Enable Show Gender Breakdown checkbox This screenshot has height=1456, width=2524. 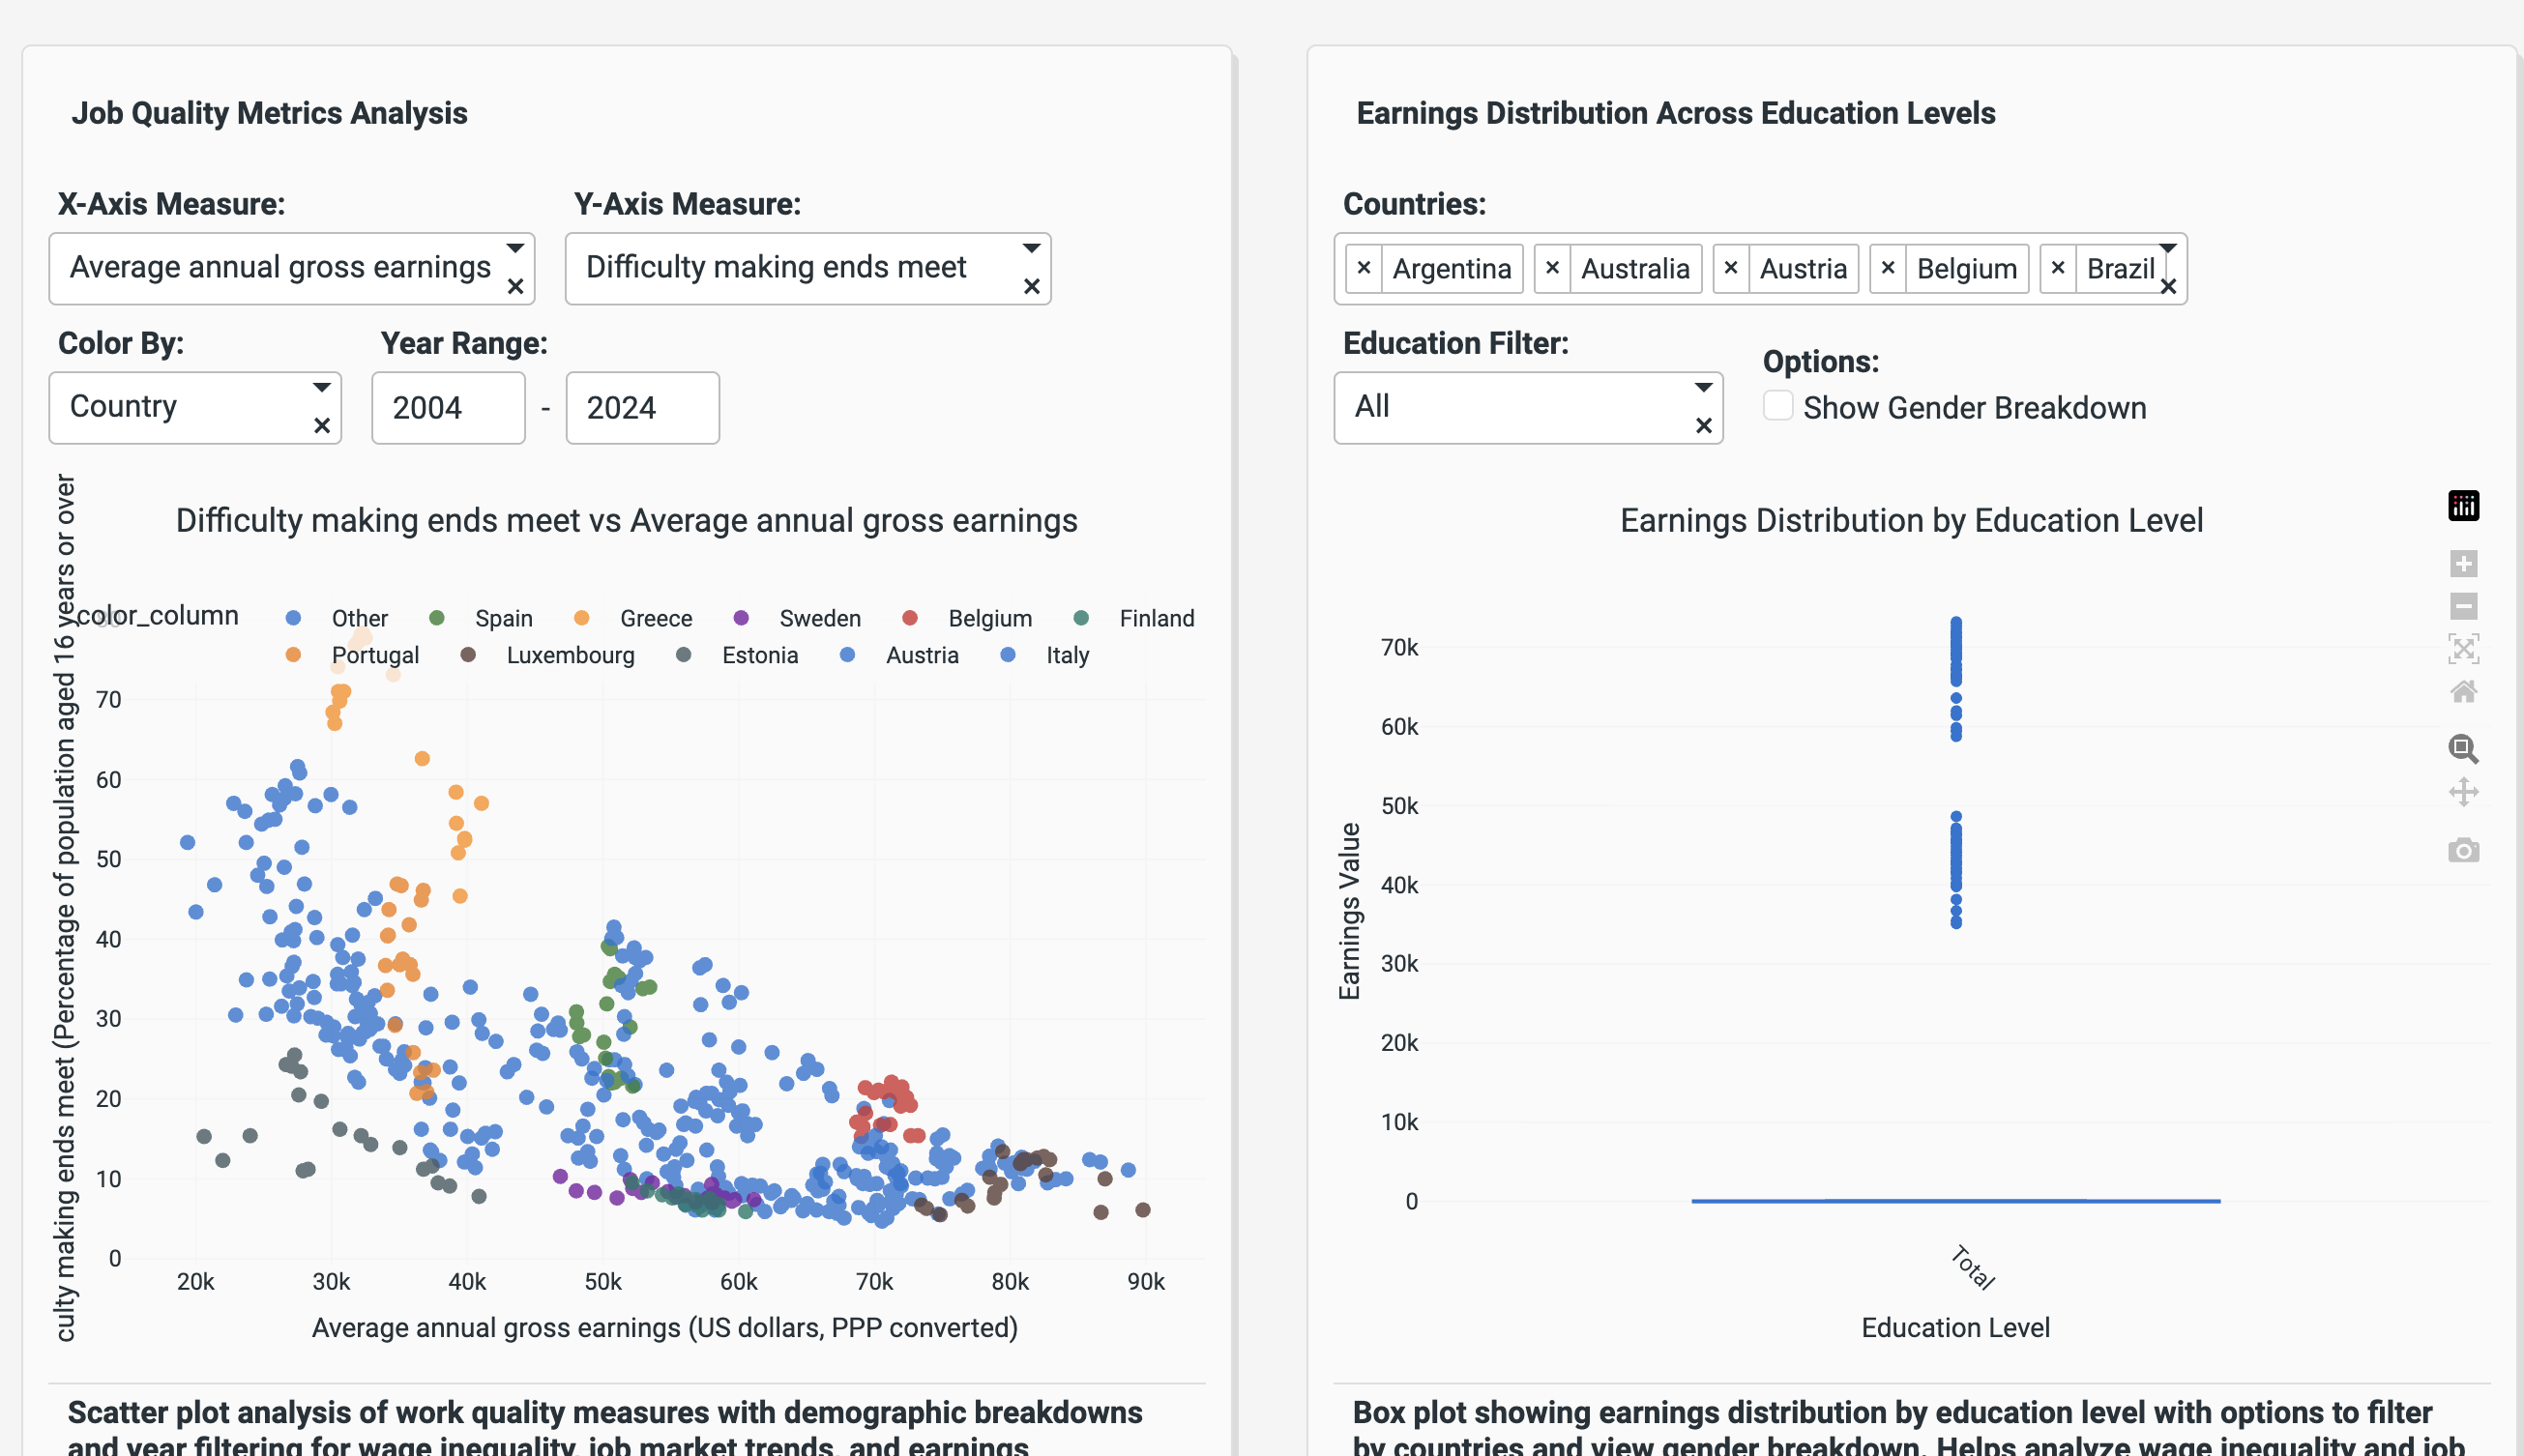point(1777,406)
